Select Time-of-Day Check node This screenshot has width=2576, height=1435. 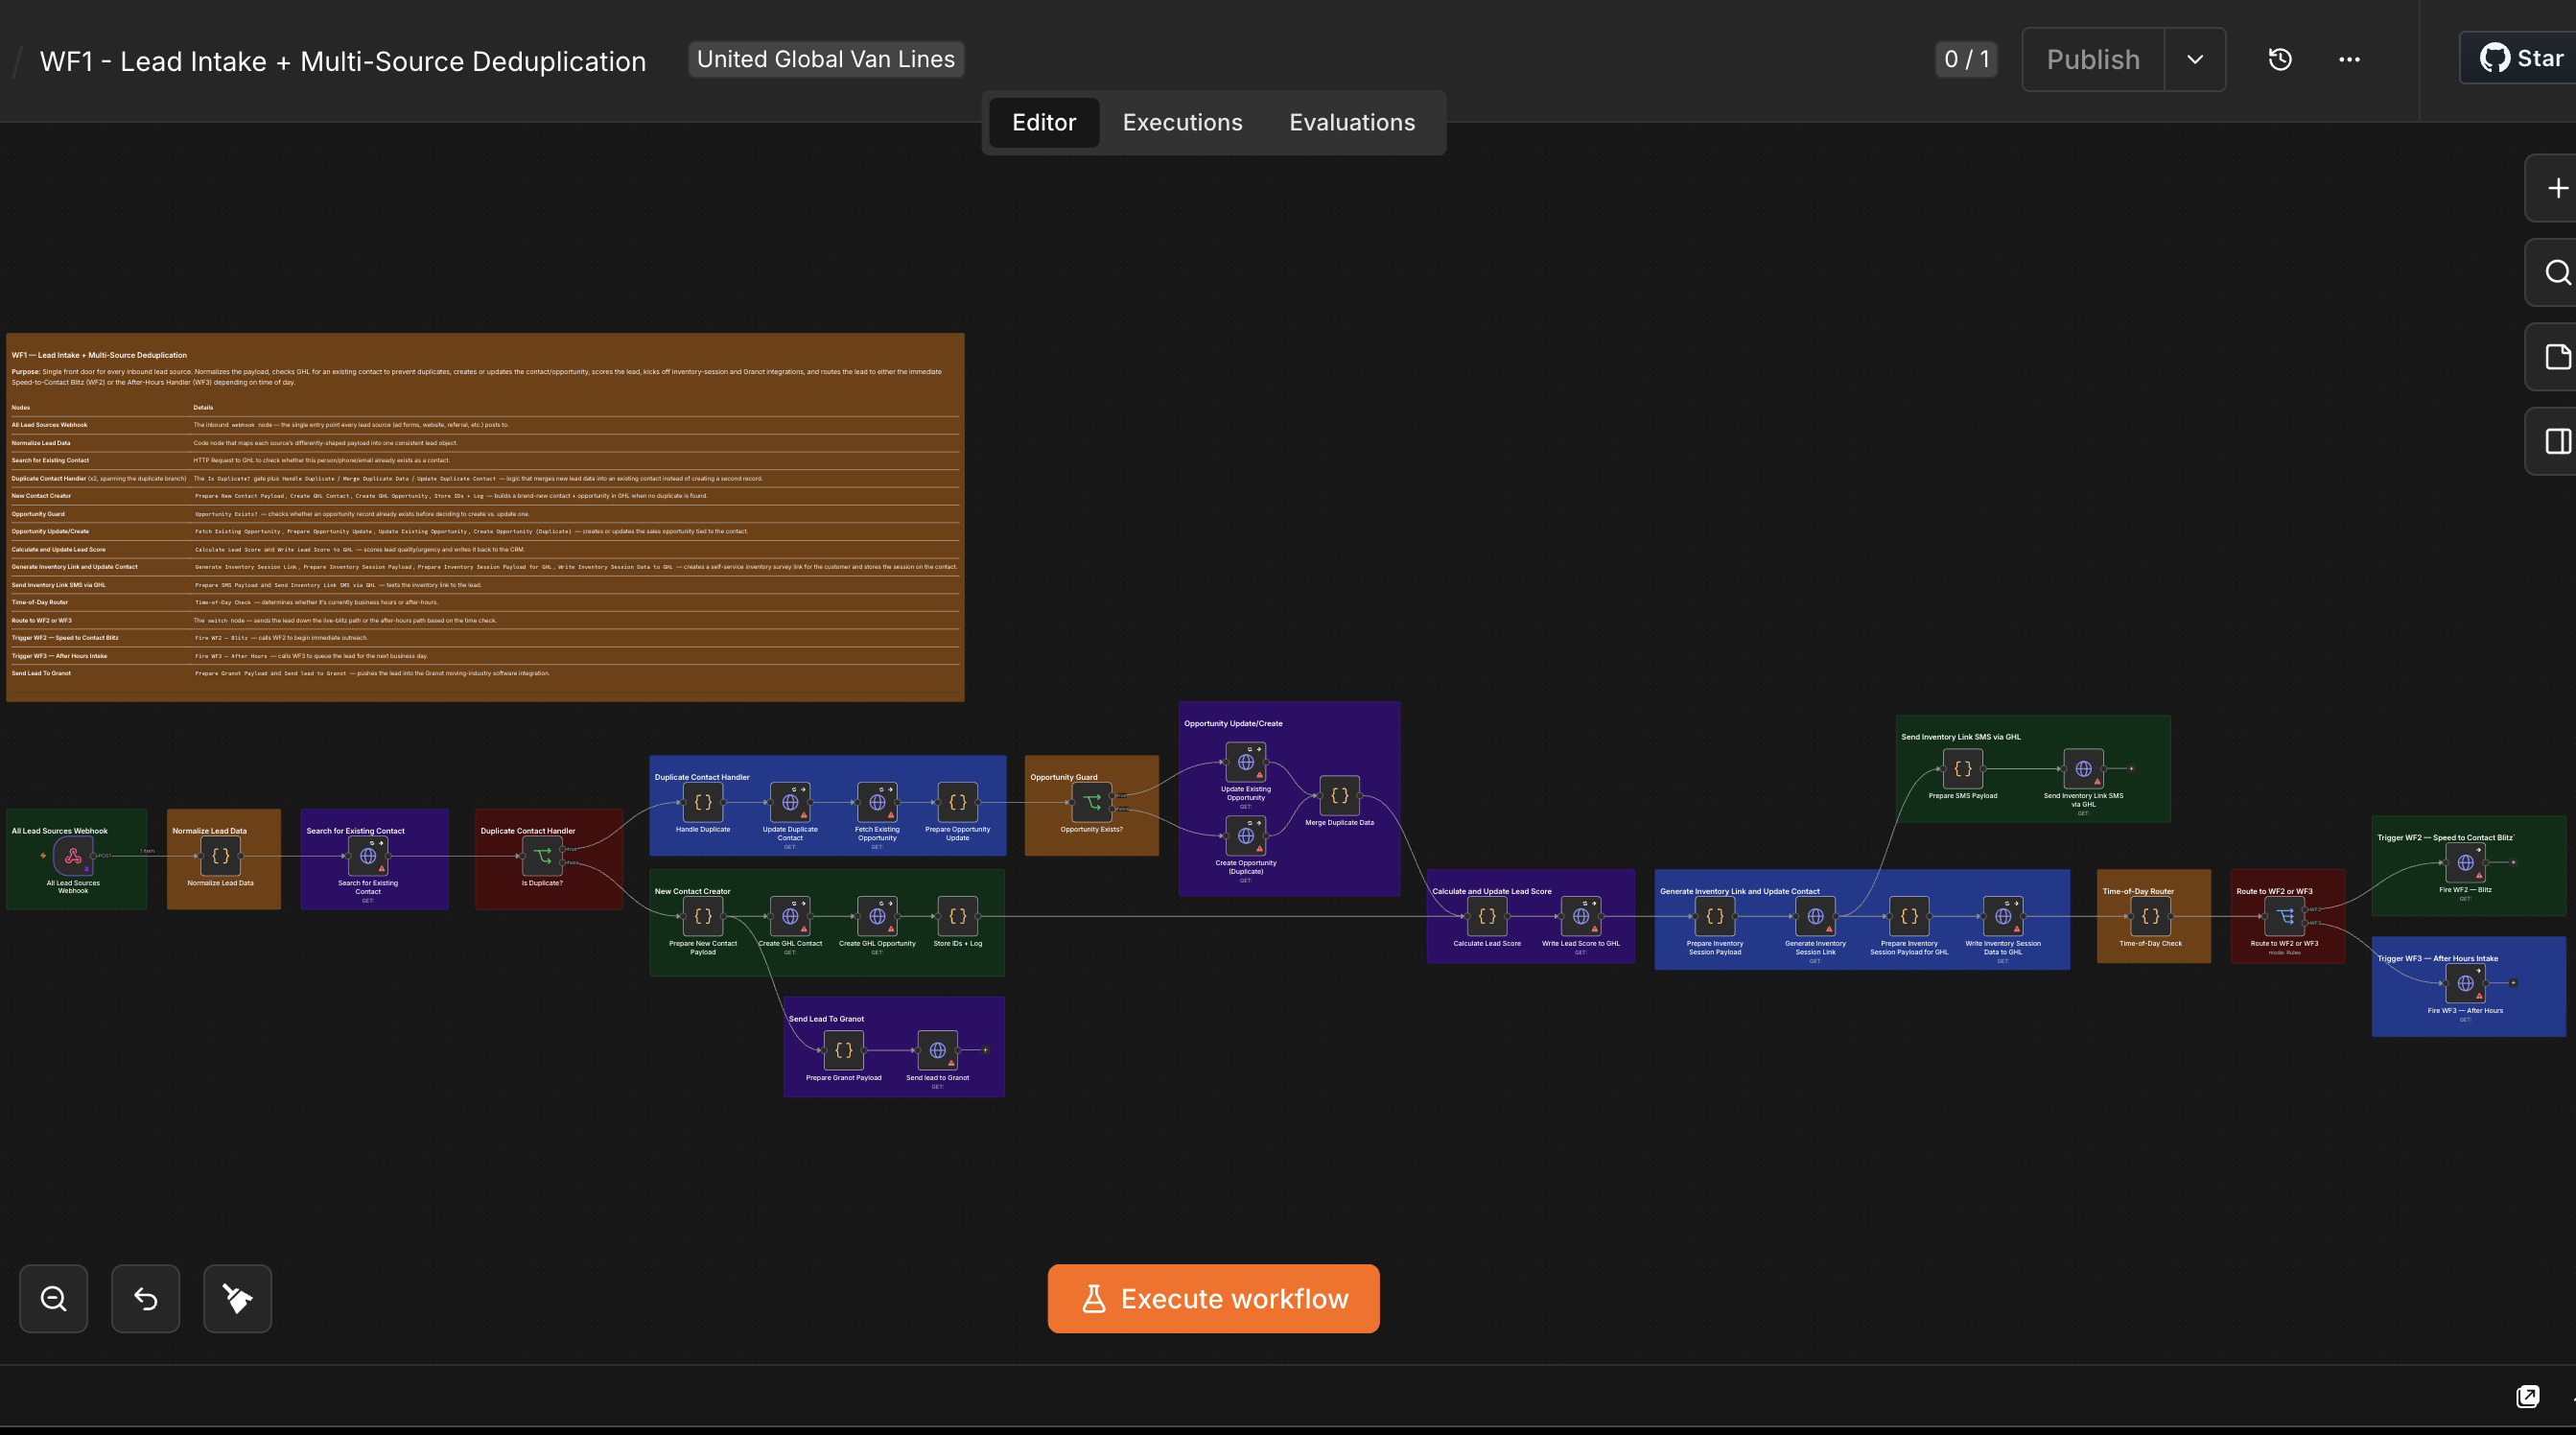tap(2151, 916)
